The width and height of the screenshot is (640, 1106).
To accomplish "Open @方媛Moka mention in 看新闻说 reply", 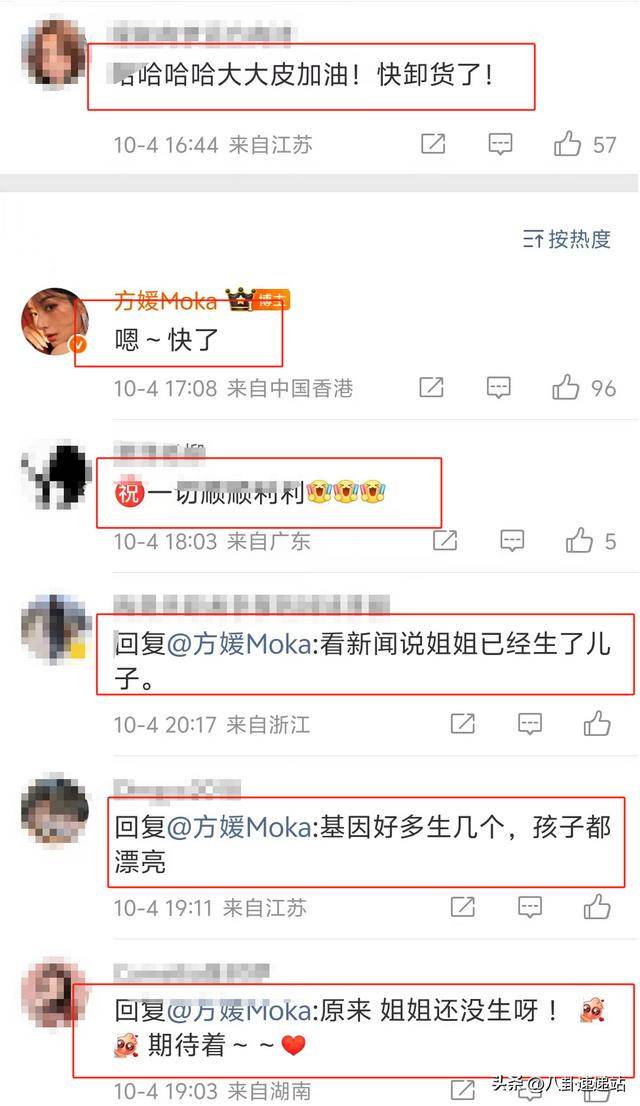I will [x=240, y=645].
